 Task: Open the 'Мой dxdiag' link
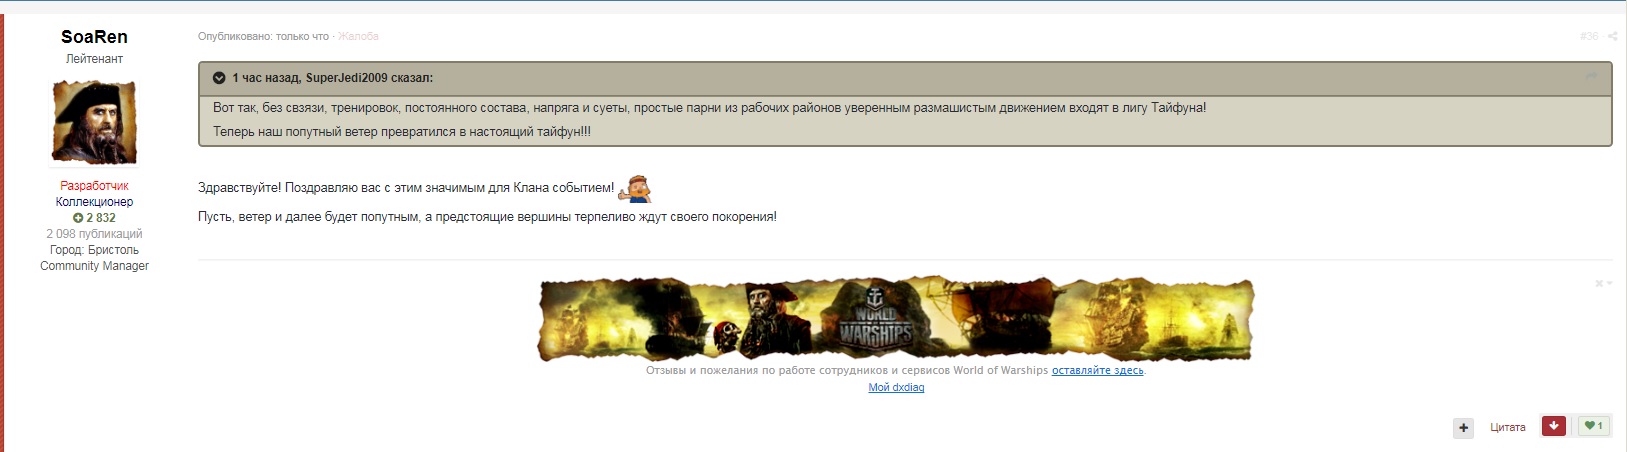point(896,388)
